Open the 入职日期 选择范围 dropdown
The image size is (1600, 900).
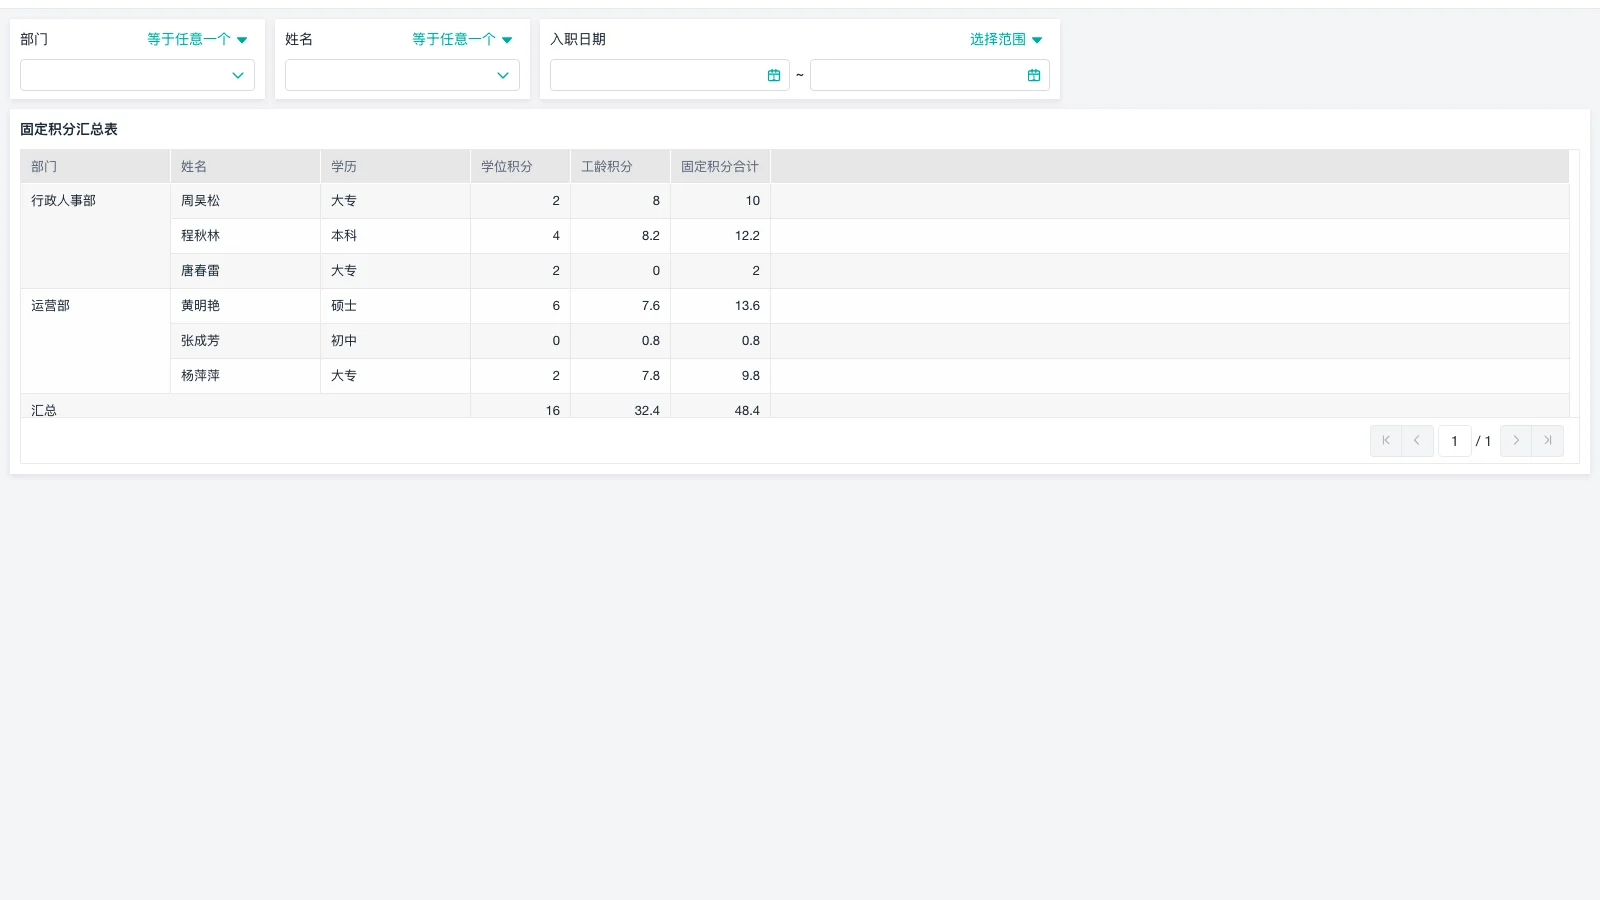pos(1005,40)
